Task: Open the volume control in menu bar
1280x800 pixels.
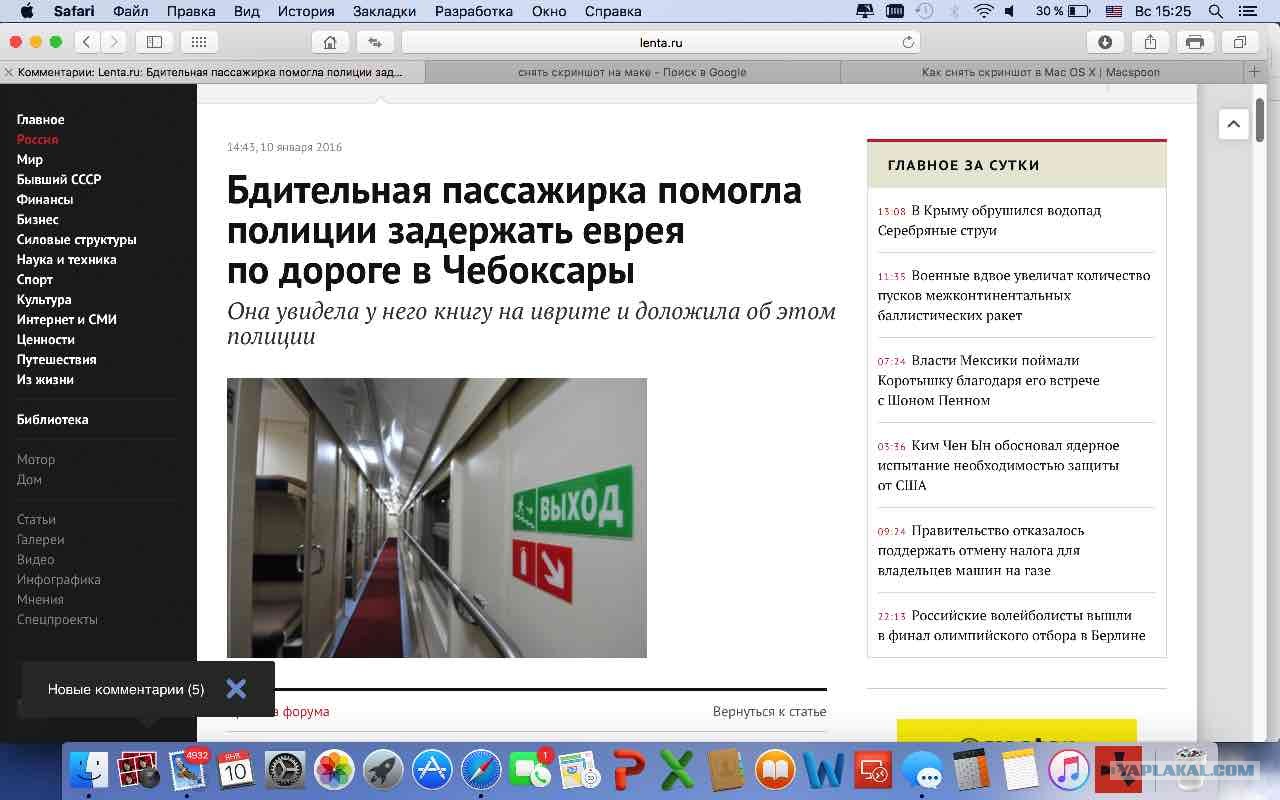Action: [x=1010, y=11]
